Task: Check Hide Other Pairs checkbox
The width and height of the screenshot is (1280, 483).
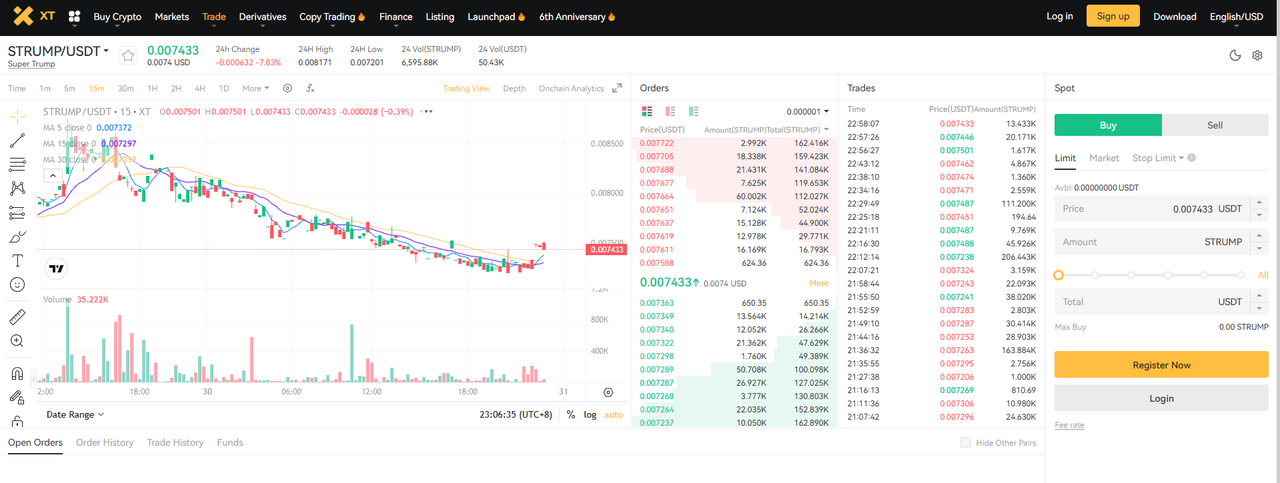Action: click(x=965, y=442)
